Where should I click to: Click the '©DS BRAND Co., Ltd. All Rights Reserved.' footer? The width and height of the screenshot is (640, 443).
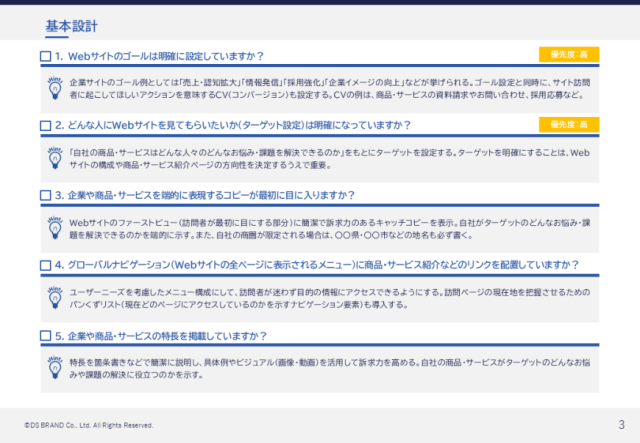point(89,425)
